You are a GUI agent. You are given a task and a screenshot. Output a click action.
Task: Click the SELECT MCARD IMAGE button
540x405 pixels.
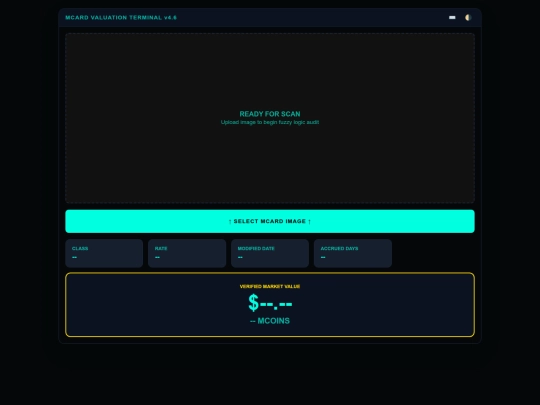pyautogui.click(x=270, y=221)
